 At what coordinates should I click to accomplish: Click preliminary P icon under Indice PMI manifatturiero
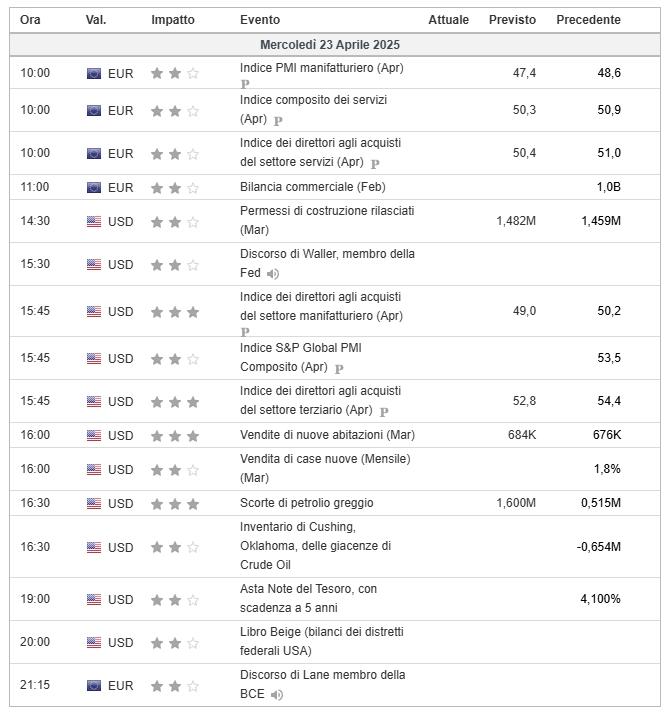point(245,84)
